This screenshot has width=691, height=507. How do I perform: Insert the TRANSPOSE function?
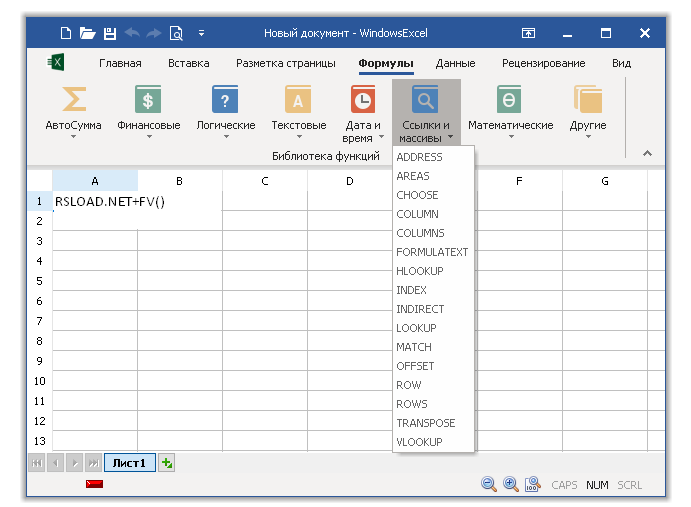433,423
